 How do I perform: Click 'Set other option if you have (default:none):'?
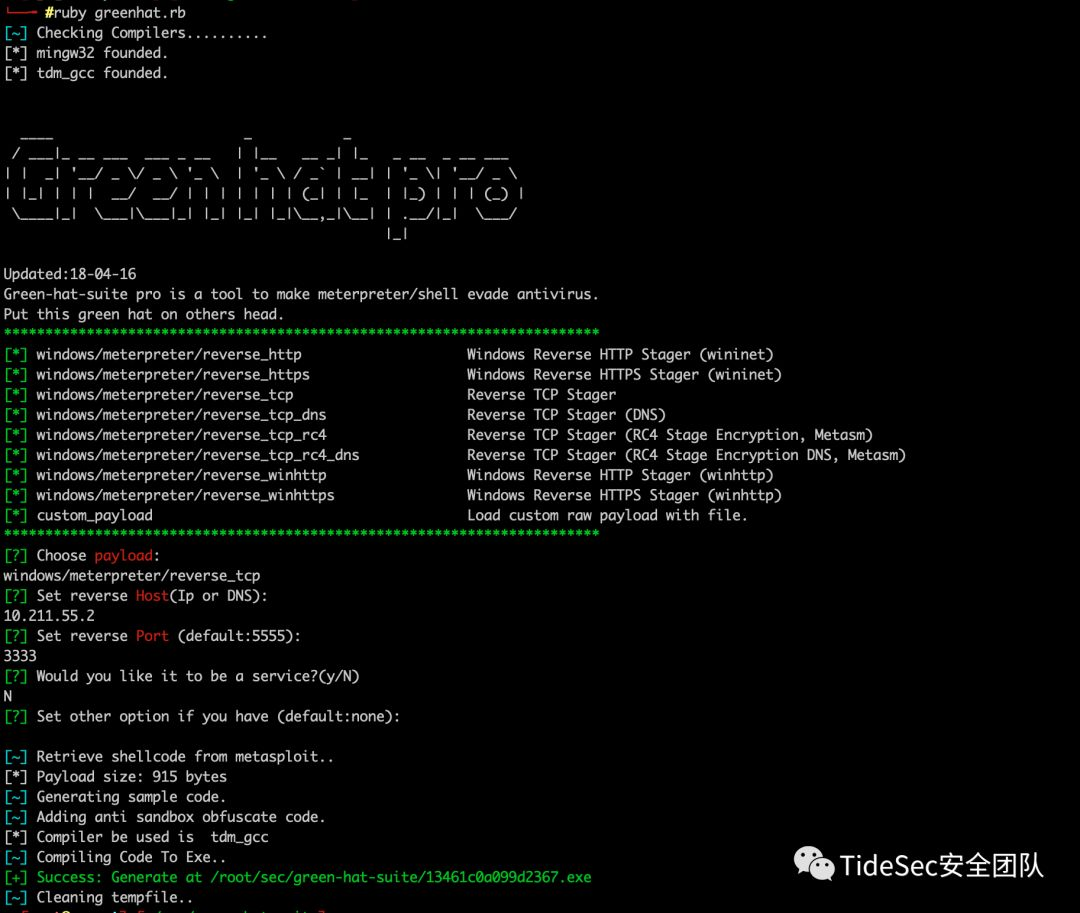218,715
